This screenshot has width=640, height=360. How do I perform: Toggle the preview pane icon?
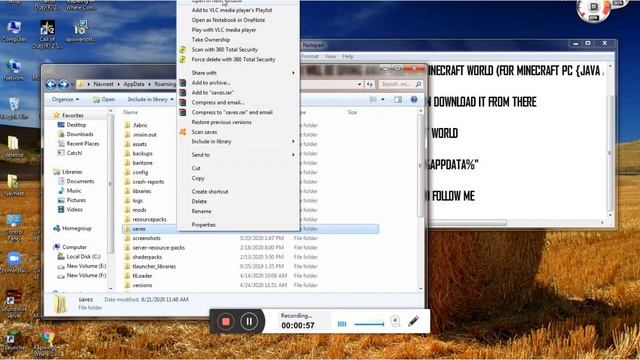pyautogui.click(x=398, y=100)
